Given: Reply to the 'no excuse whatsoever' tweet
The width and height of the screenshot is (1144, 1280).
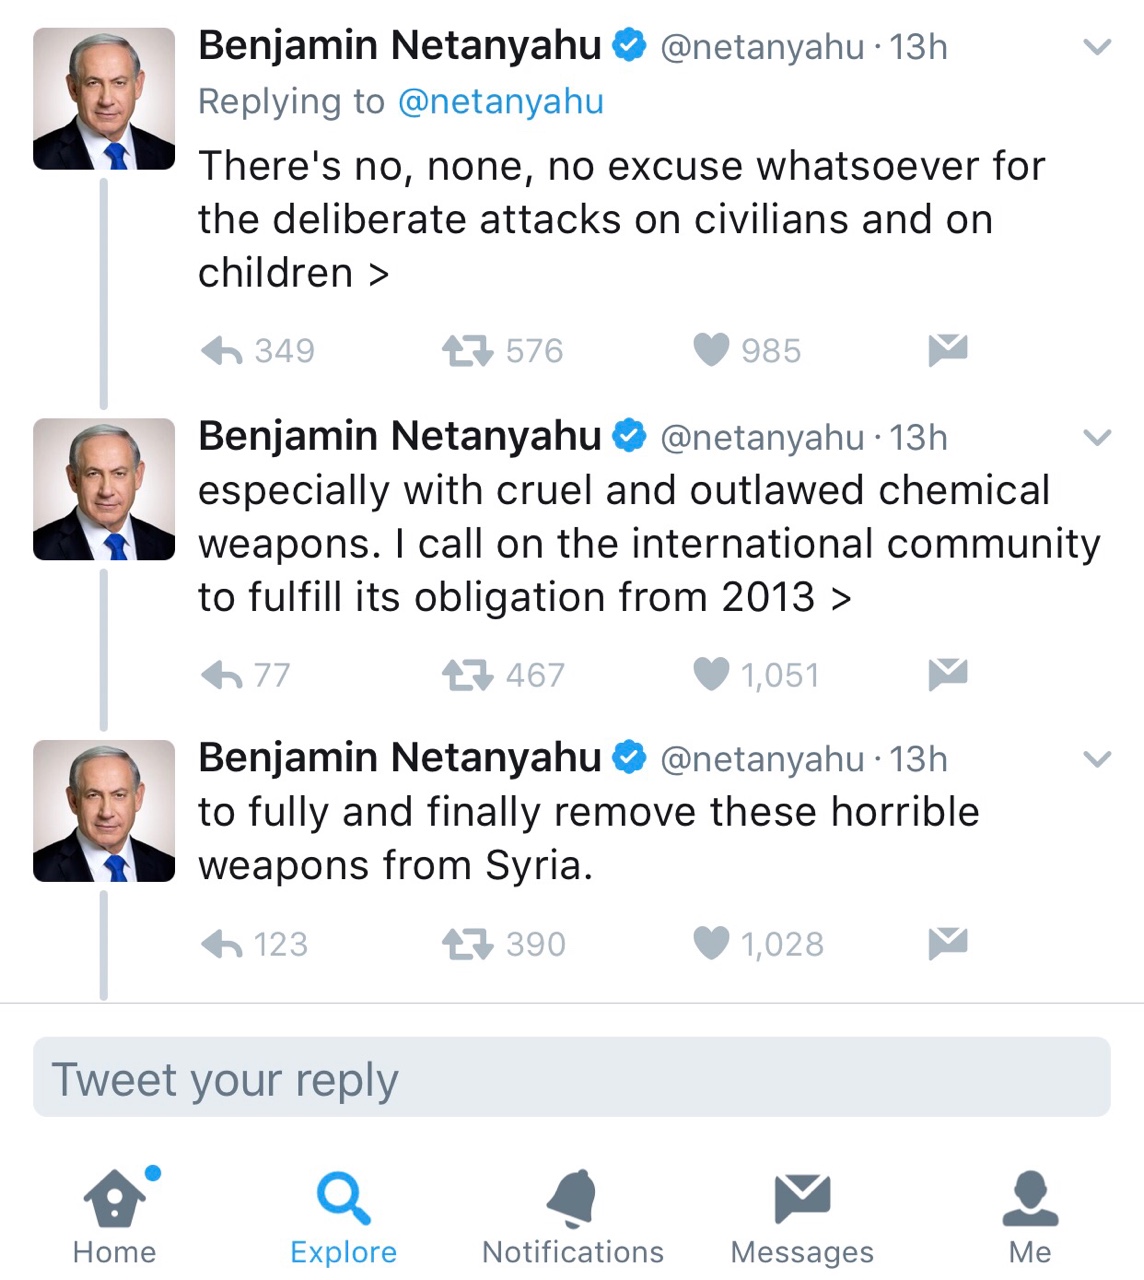Looking at the screenshot, I should click(222, 351).
